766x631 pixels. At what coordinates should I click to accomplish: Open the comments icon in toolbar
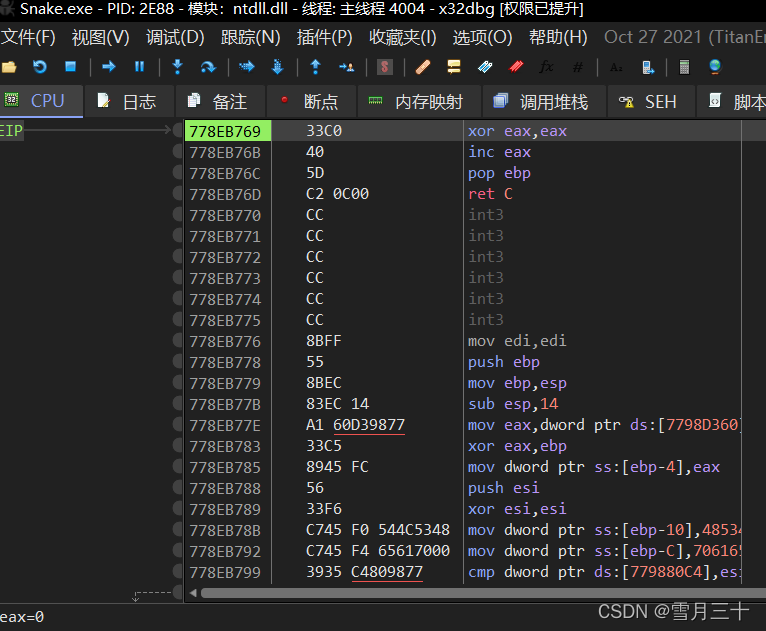click(x=454, y=67)
